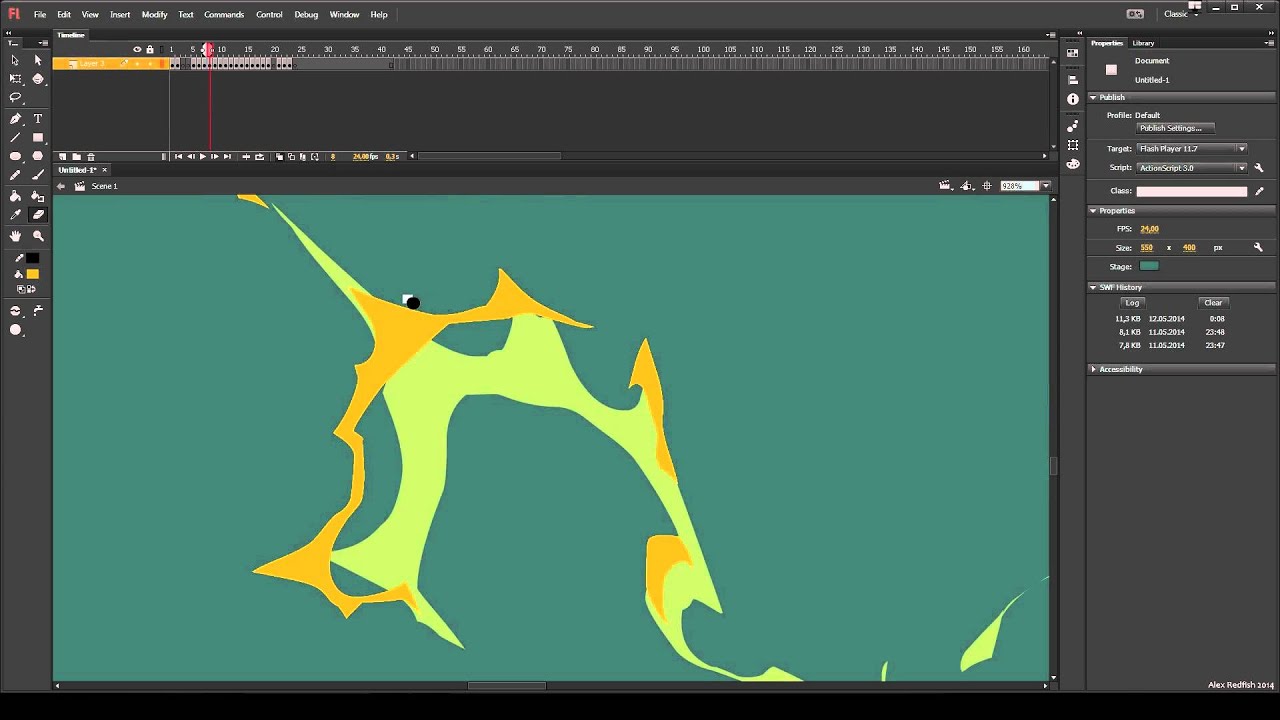Toggle lock for all layers

coord(150,49)
